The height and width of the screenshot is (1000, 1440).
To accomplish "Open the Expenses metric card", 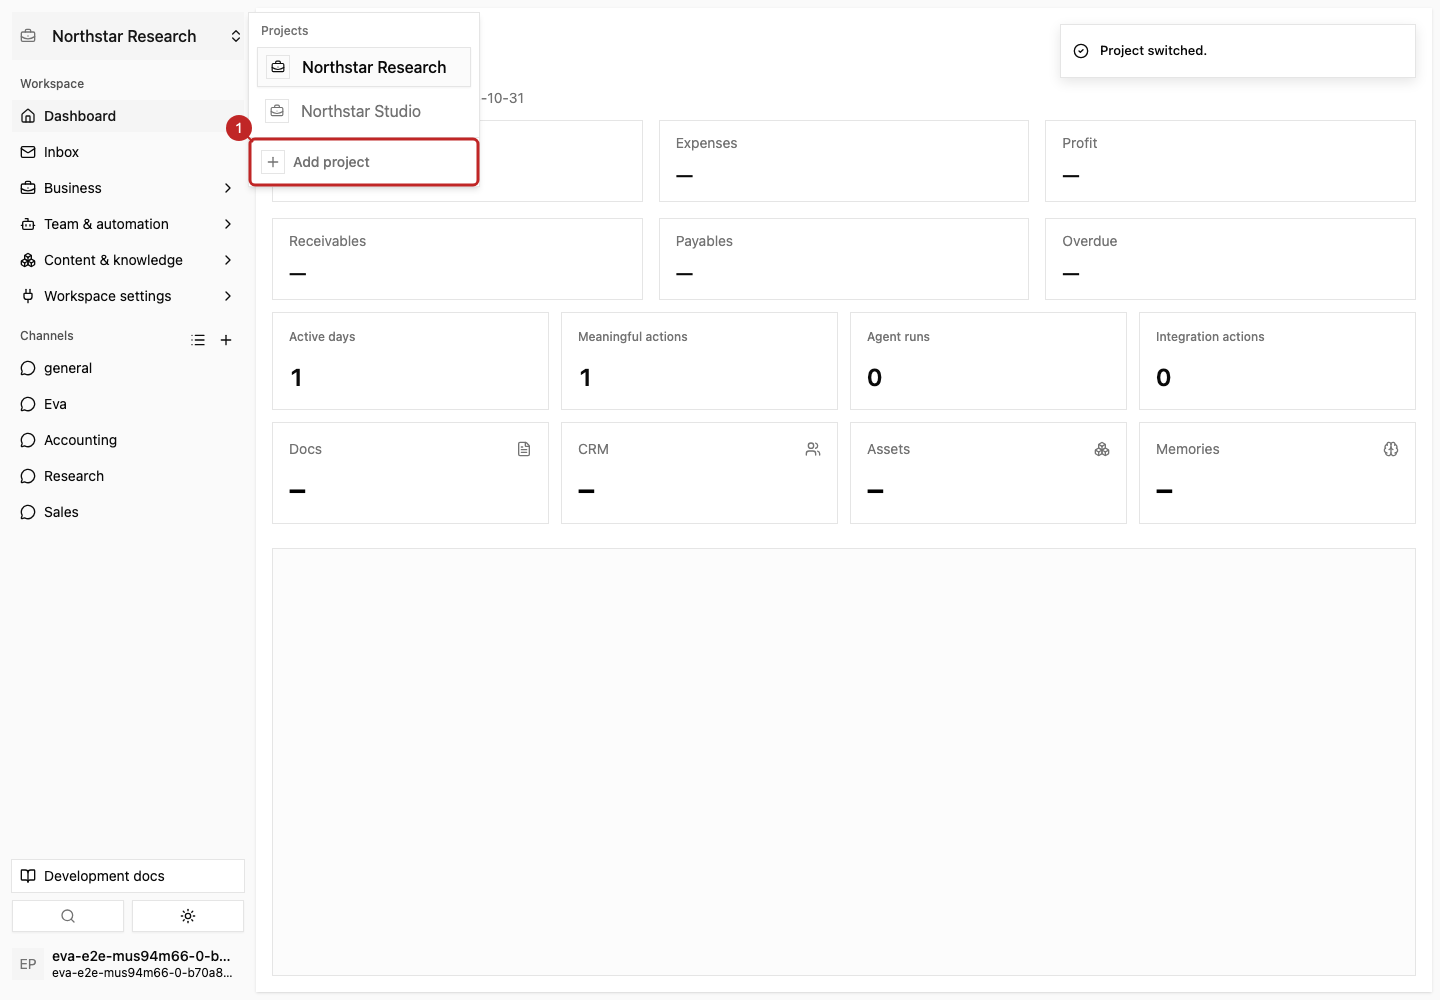I will [844, 161].
